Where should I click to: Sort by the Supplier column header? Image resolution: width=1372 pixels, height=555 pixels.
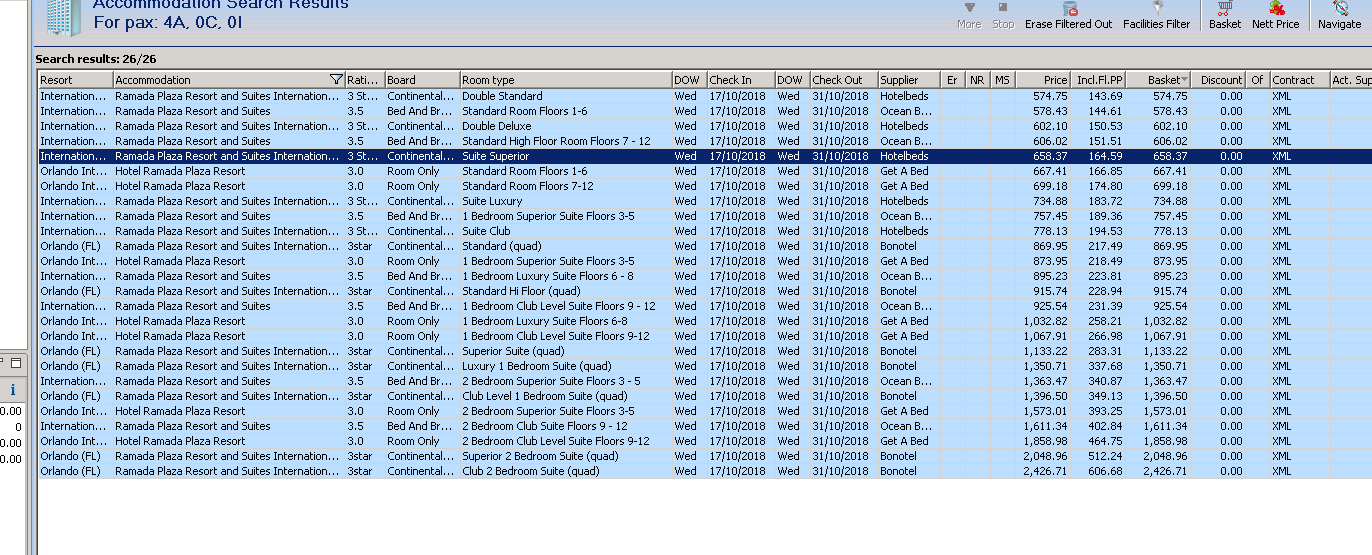(909, 80)
